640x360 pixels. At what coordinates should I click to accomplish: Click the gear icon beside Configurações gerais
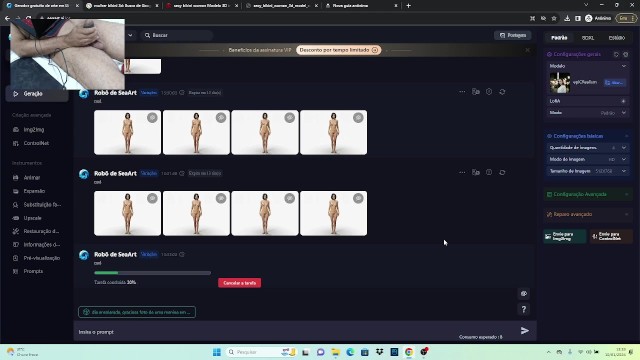tap(625, 54)
